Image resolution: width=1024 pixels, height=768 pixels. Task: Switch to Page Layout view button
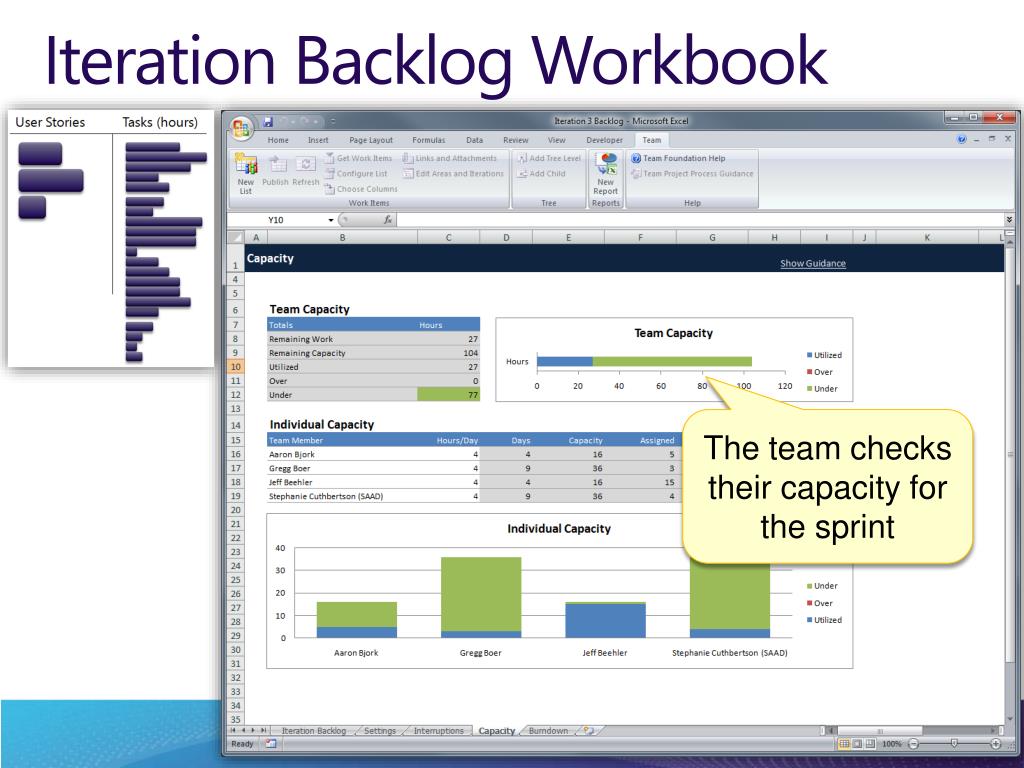(x=857, y=743)
